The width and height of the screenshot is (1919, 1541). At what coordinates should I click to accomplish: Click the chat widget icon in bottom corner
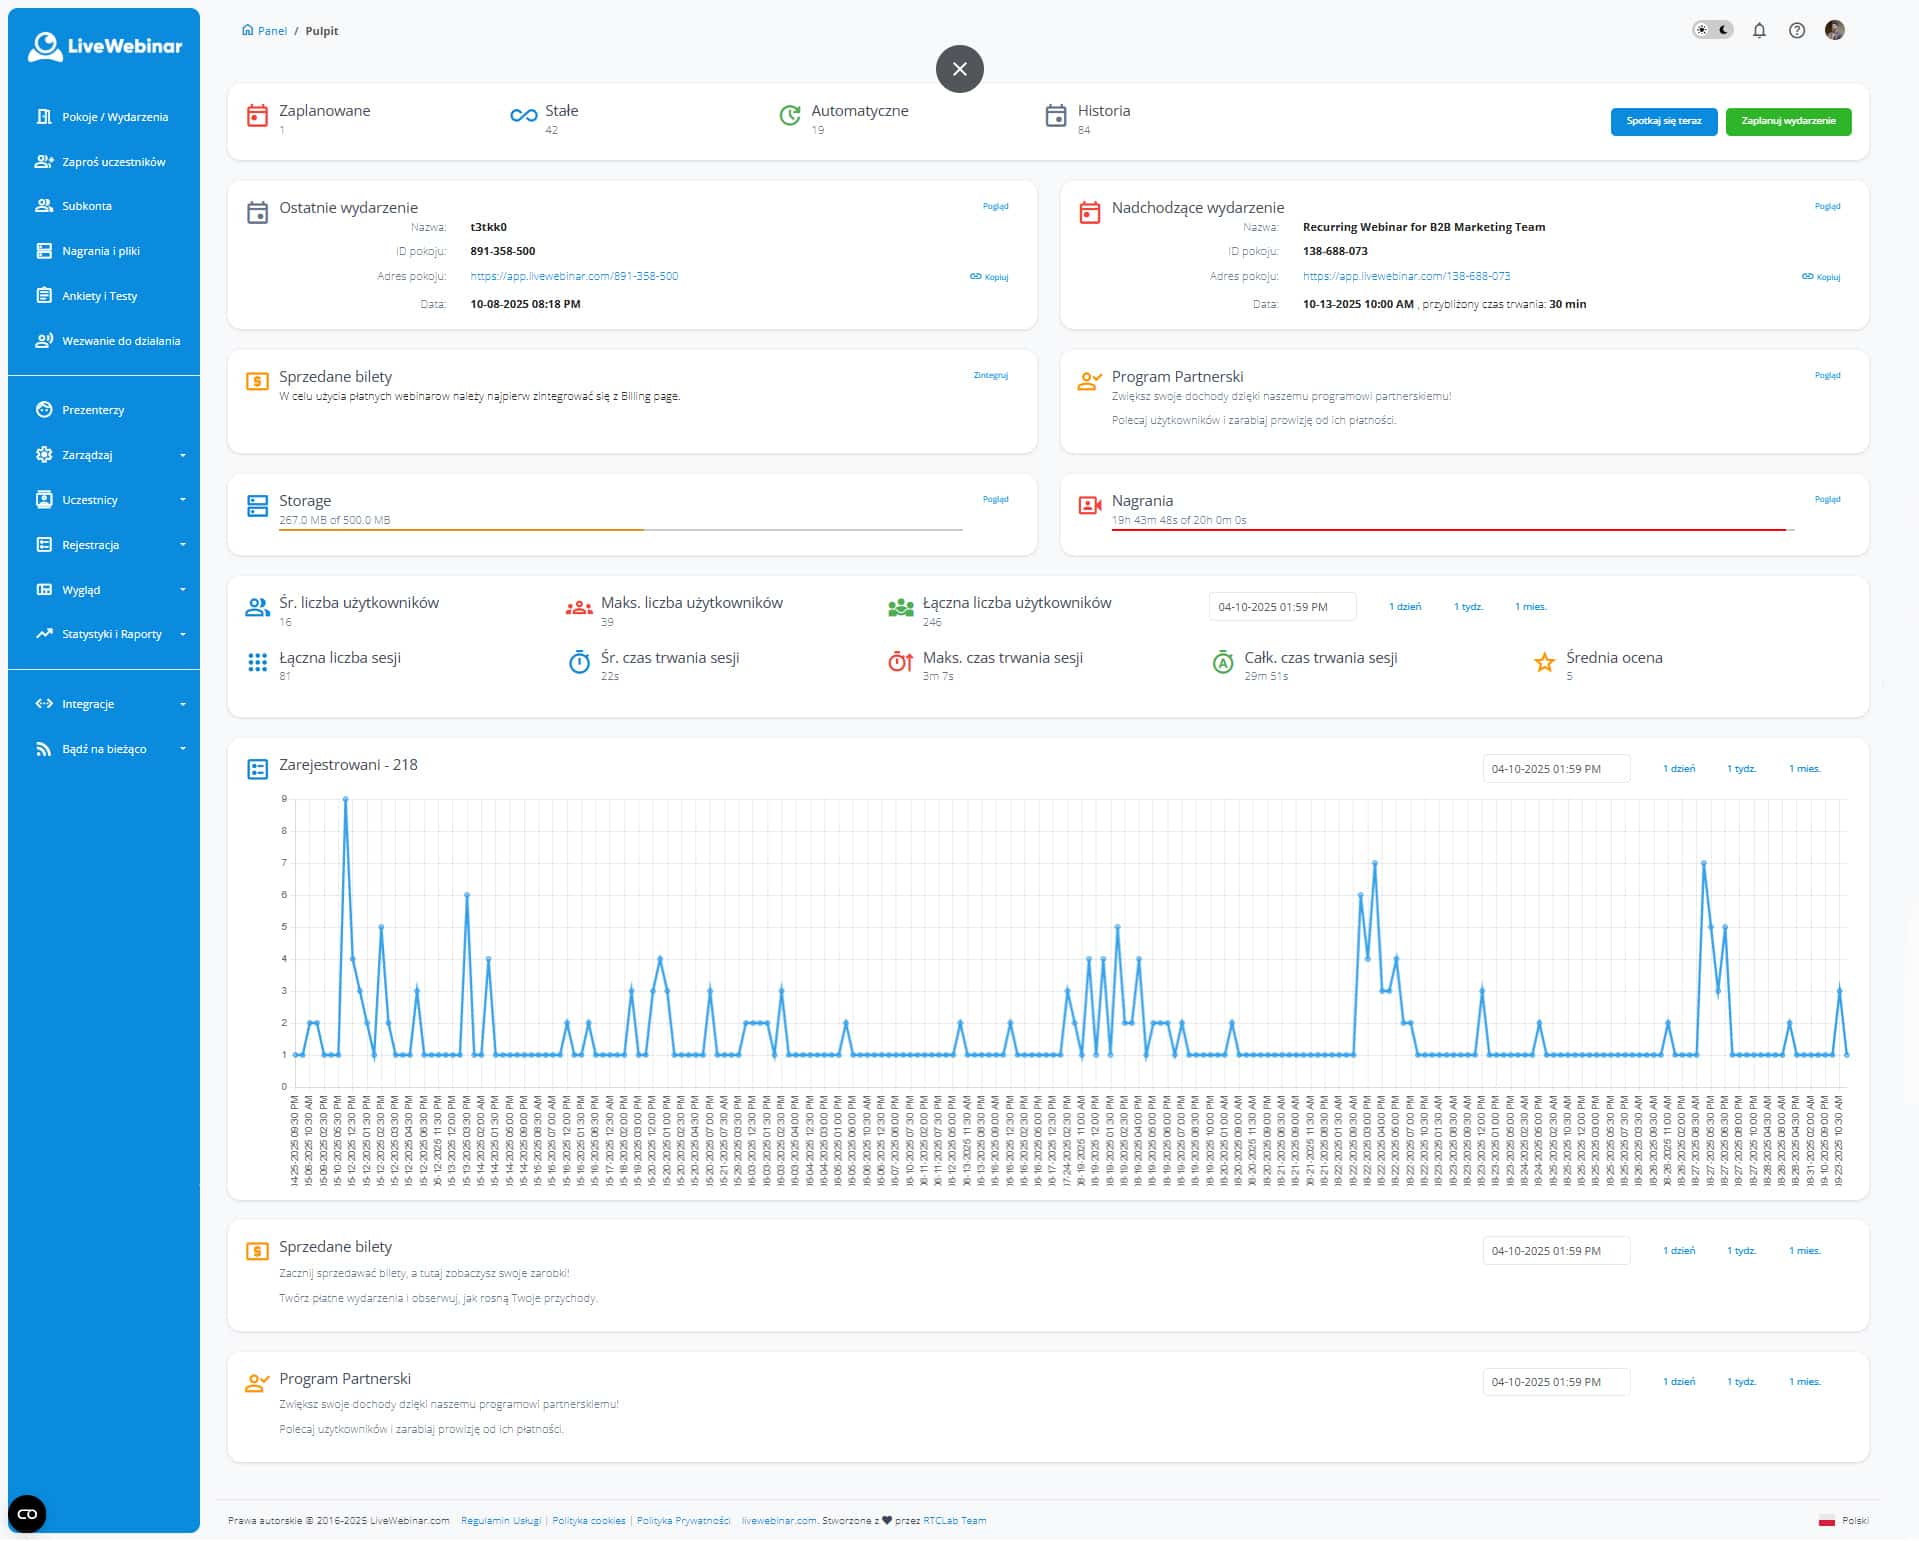coord(27,1514)
